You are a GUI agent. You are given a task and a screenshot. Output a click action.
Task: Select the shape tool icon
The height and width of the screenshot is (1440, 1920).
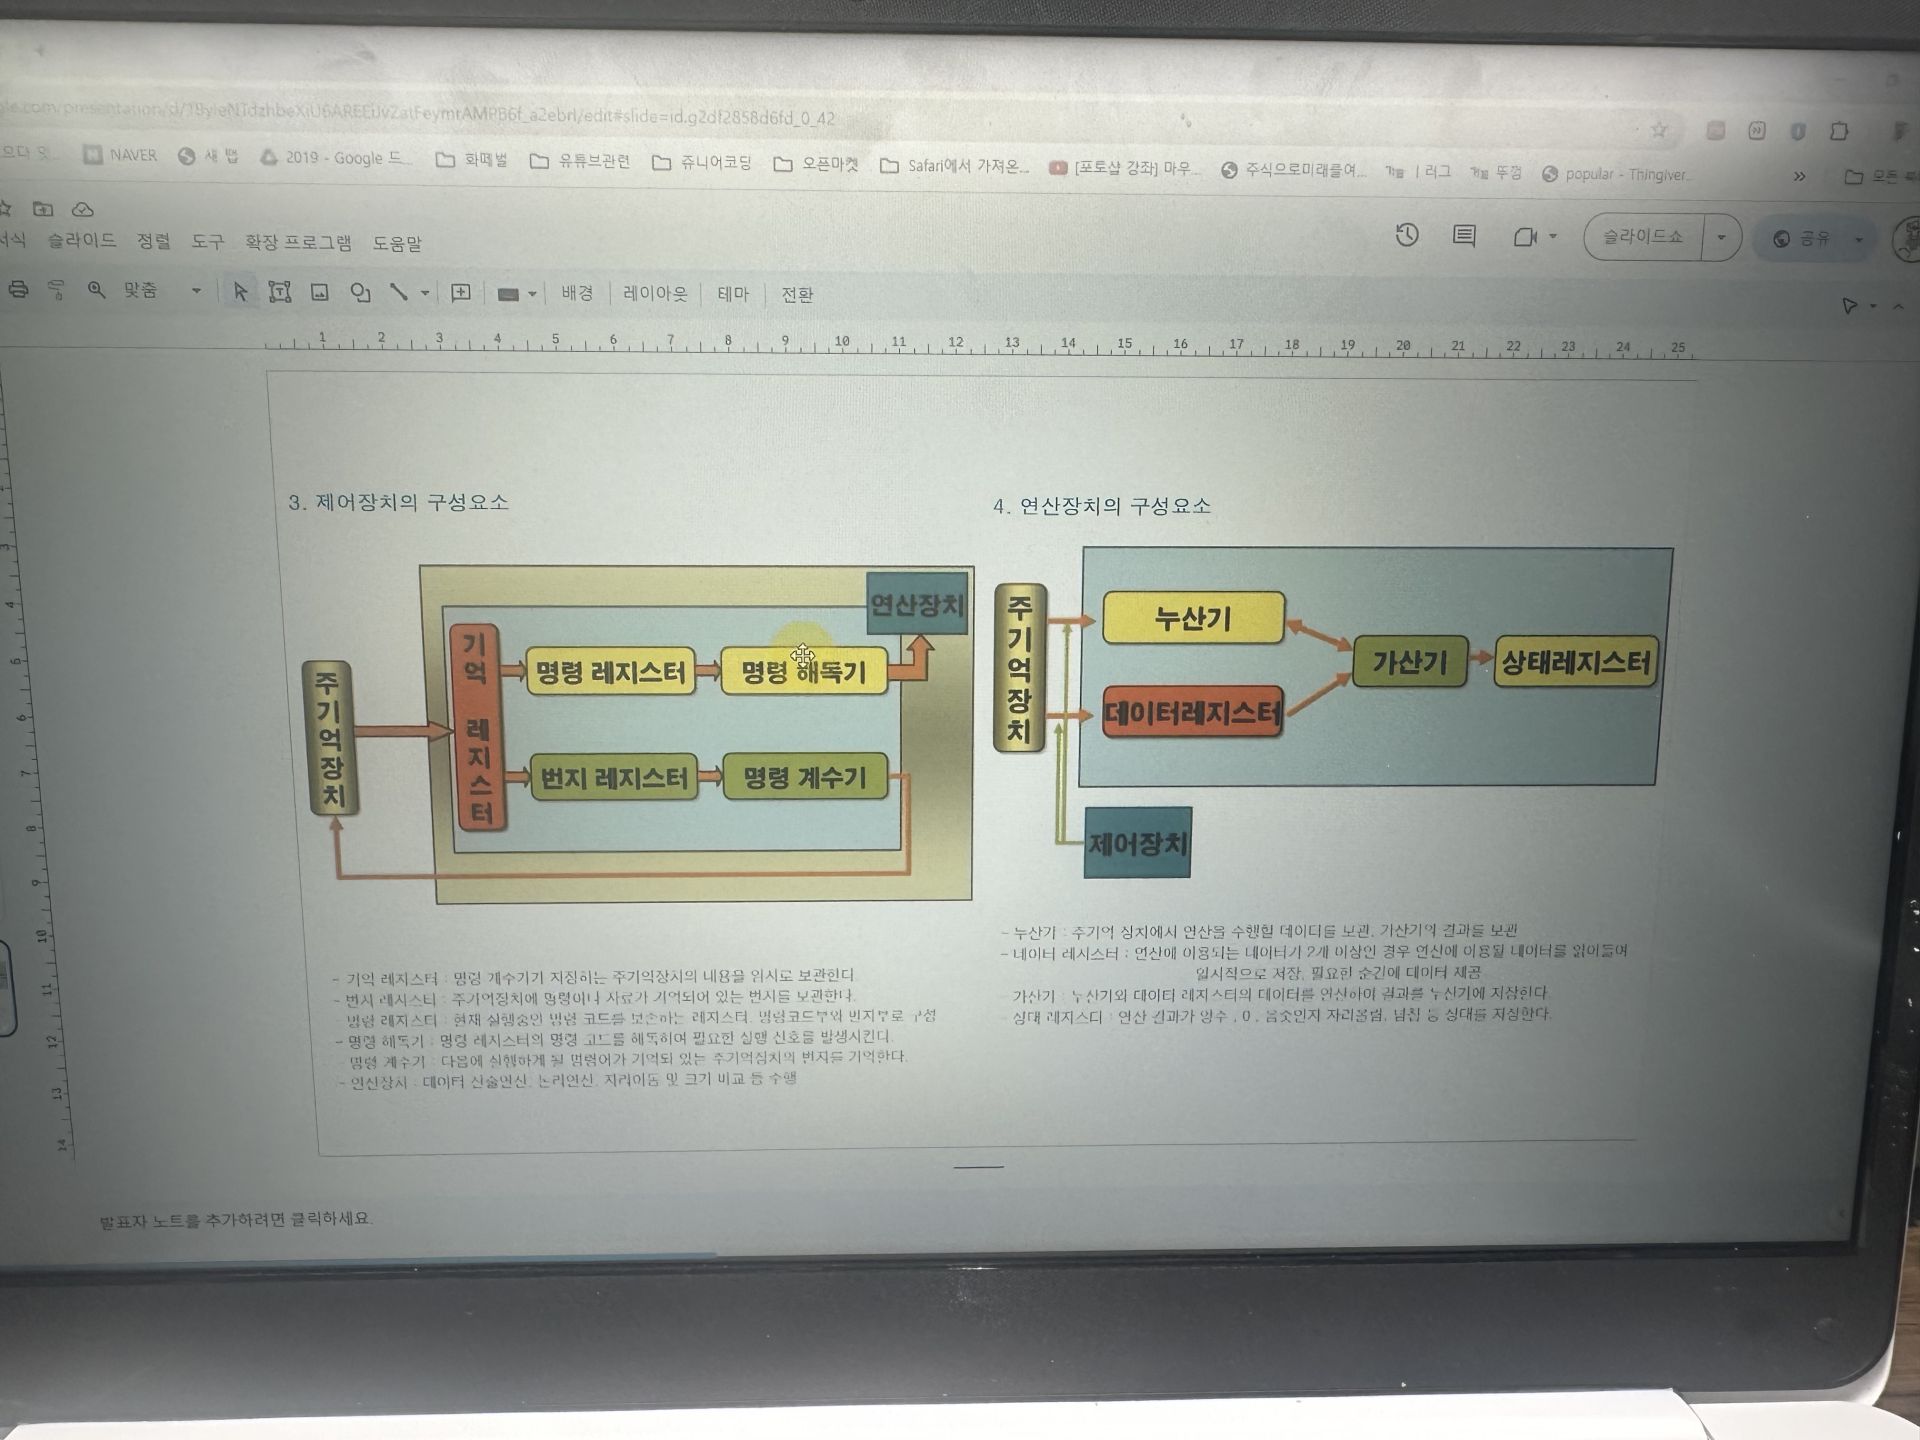coord(360,292)
